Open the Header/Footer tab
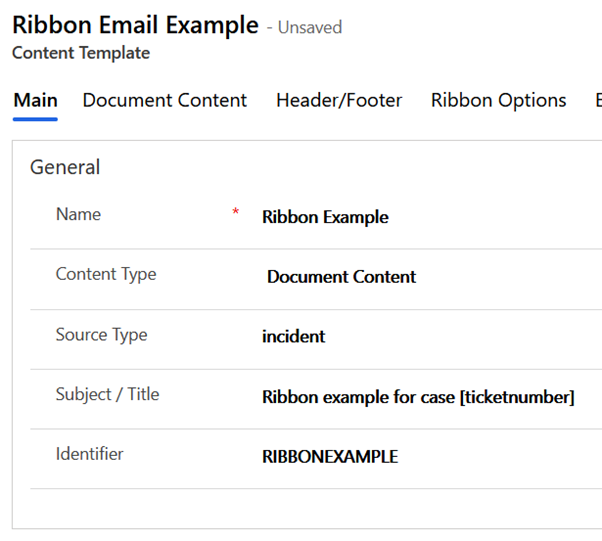 pyautogui.click(x=339, y=101)
